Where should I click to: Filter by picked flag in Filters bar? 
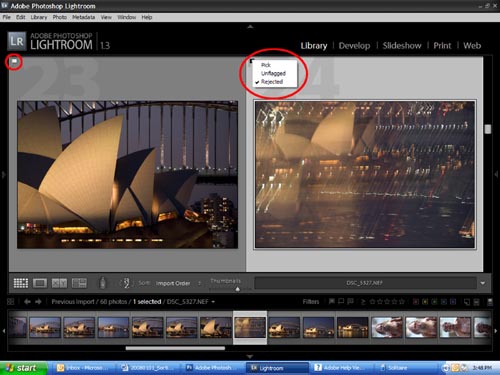pyautogui.click(x=332, y=301)
